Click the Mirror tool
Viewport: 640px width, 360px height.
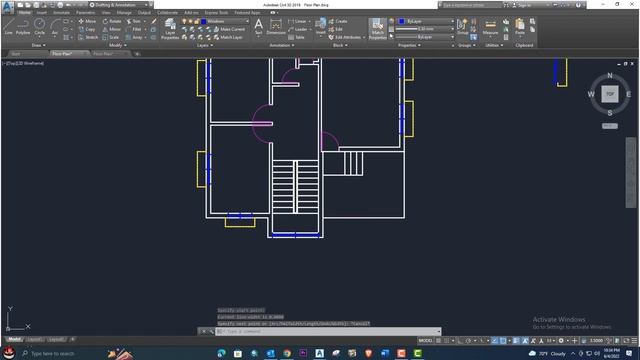111,29
